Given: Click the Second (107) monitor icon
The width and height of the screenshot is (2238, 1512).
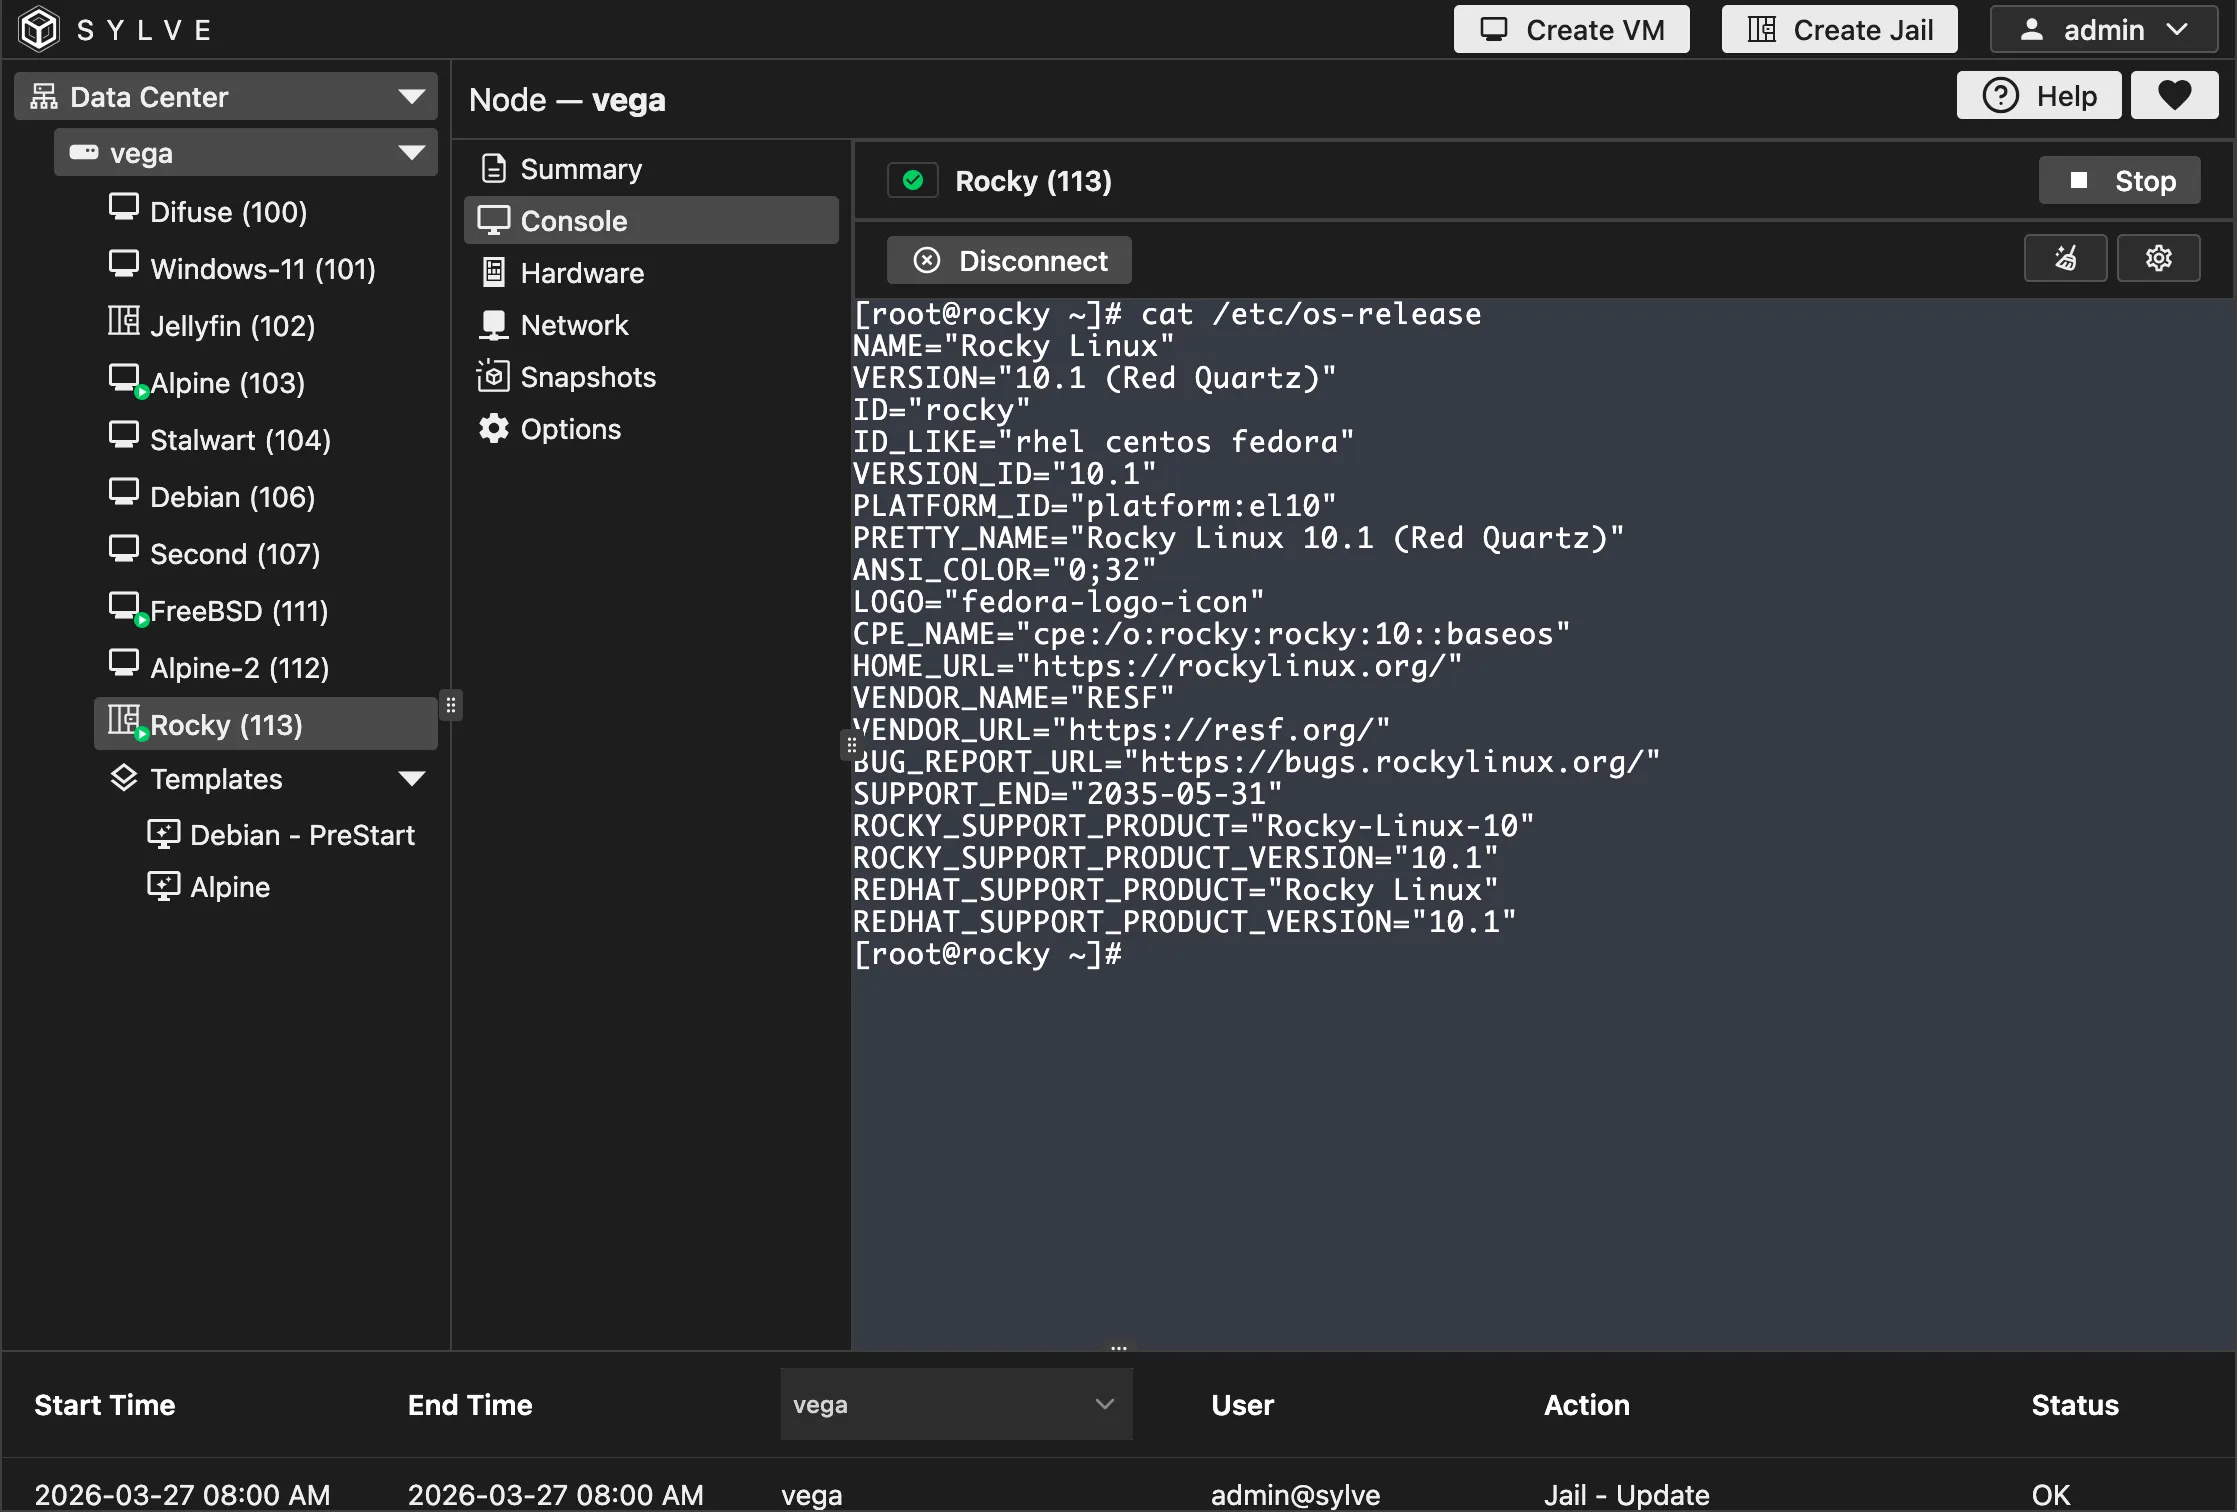Looking at the screenshot, I should [124, 550].
